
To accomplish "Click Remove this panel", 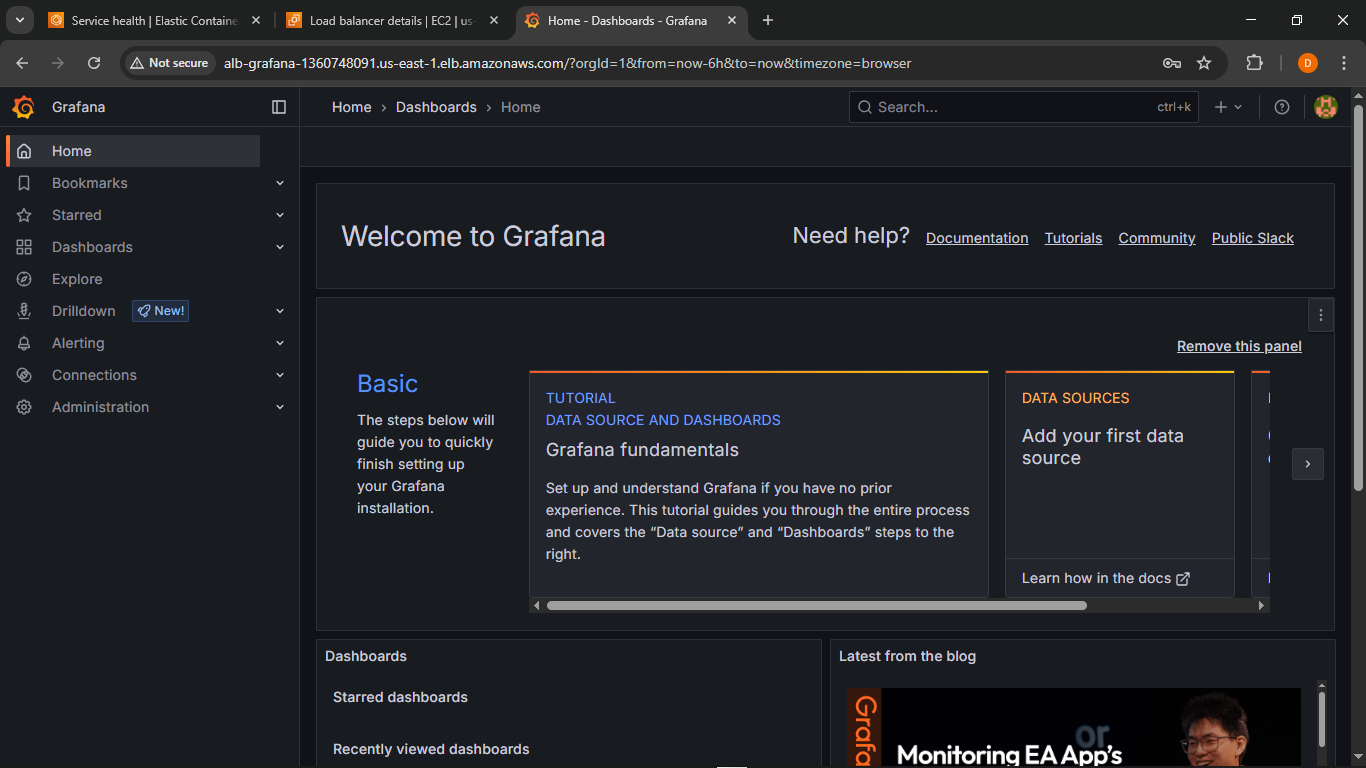I will click(x=1239, y=346).
